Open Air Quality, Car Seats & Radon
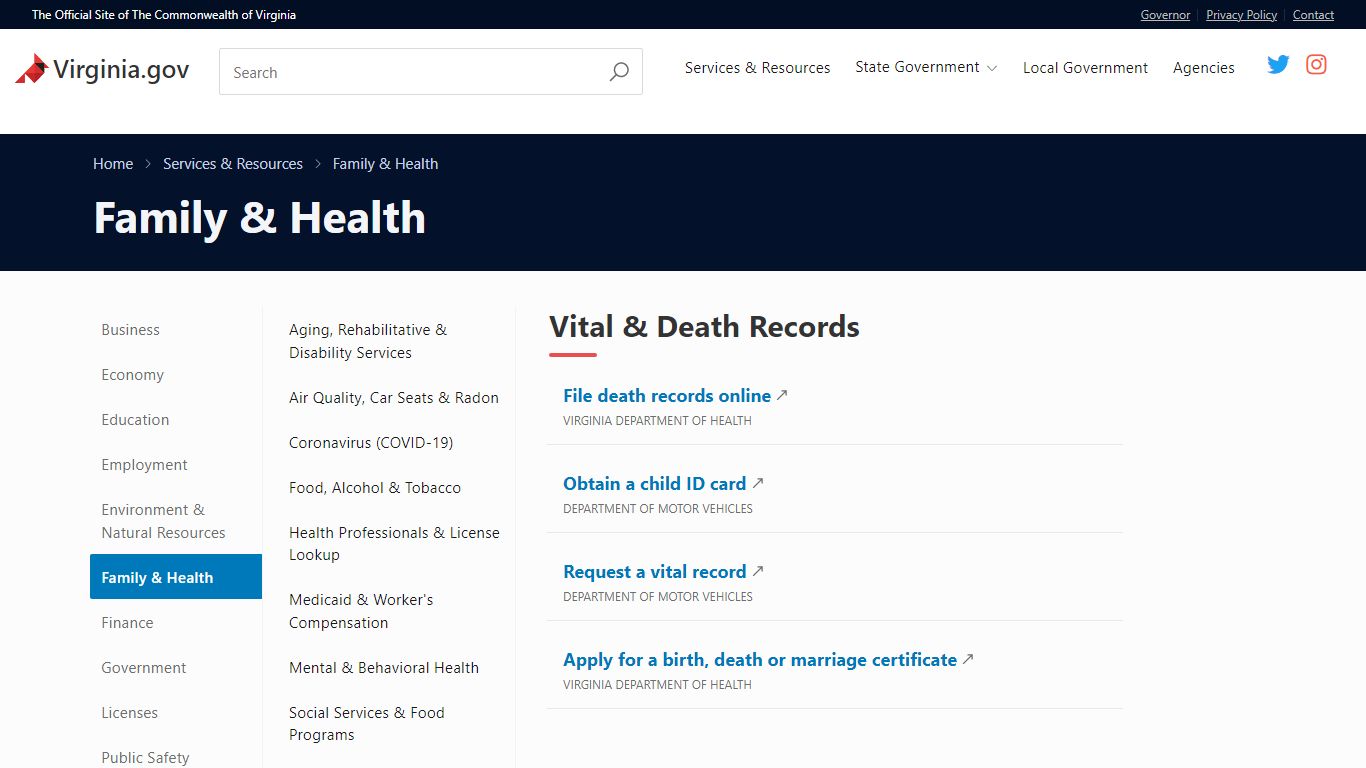 [x=394, y=398]
